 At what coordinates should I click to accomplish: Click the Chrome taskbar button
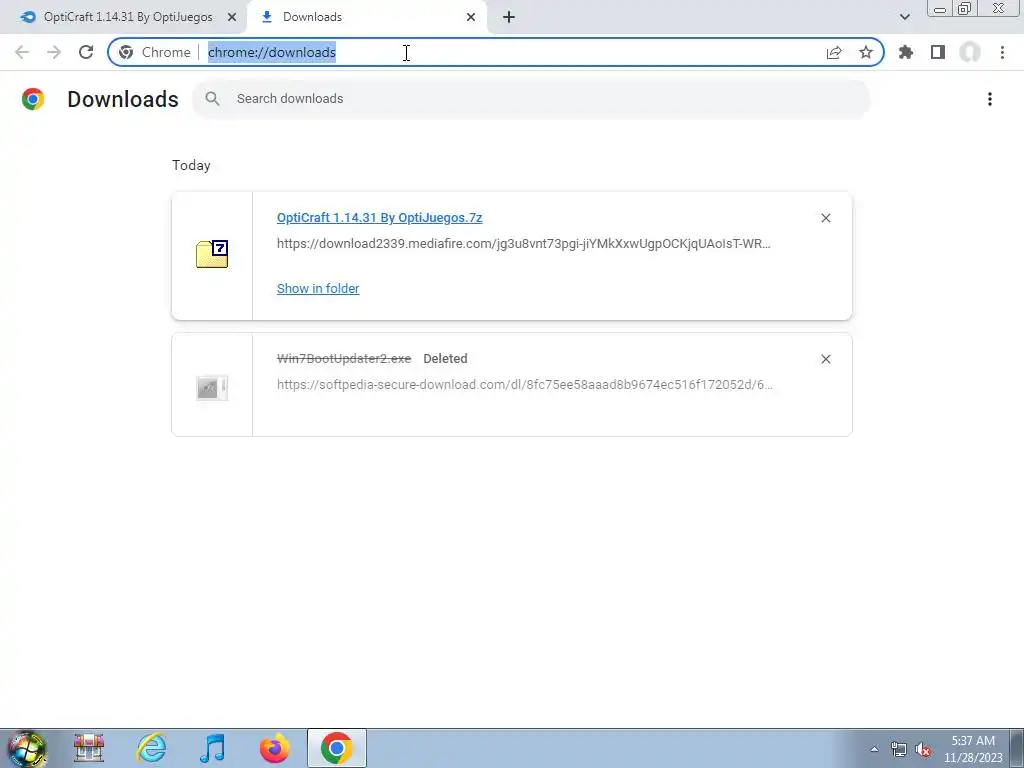(336, 748)
